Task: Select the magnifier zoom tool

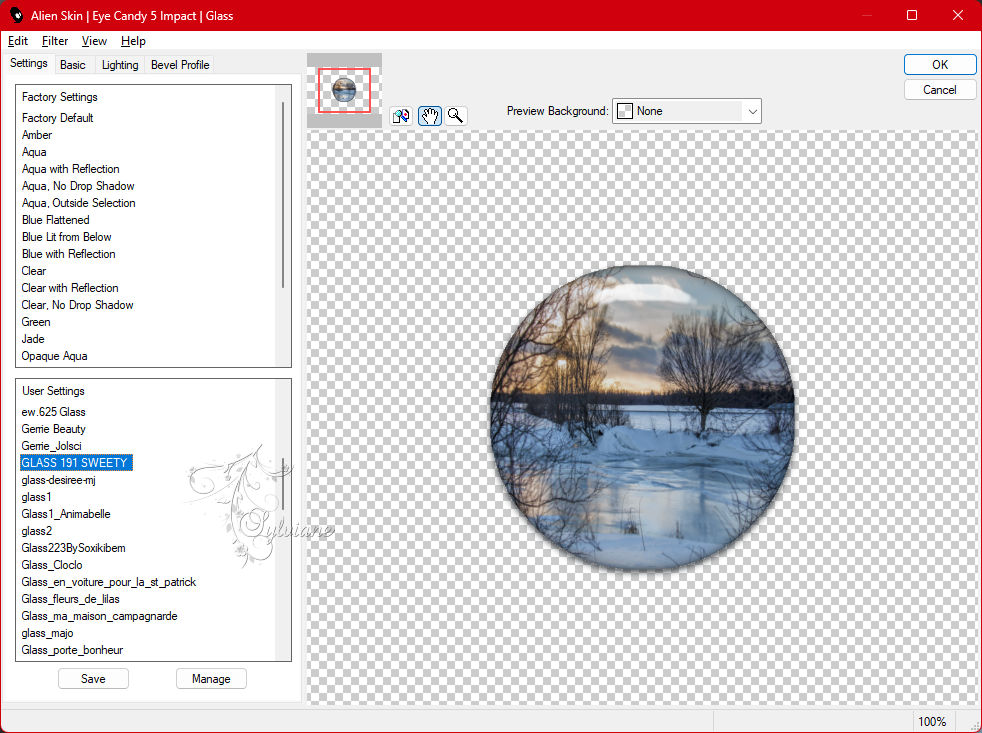Action: pos(456,116)
